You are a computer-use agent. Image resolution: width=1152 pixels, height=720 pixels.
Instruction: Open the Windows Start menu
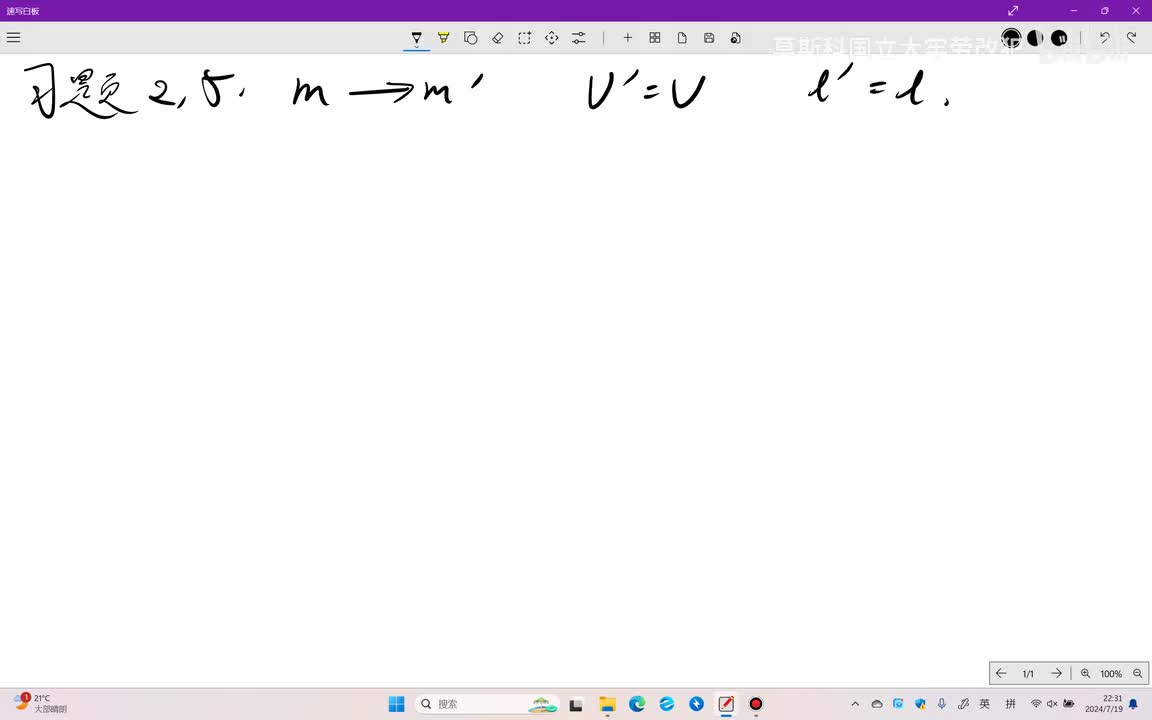point(396,704)
